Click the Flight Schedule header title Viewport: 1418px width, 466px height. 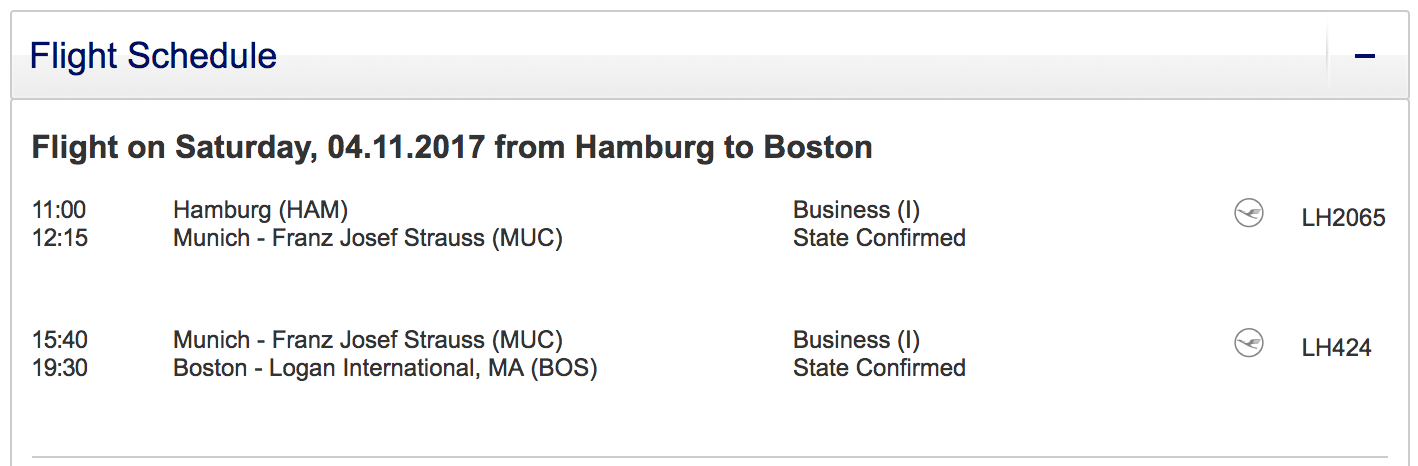point(153,56)
